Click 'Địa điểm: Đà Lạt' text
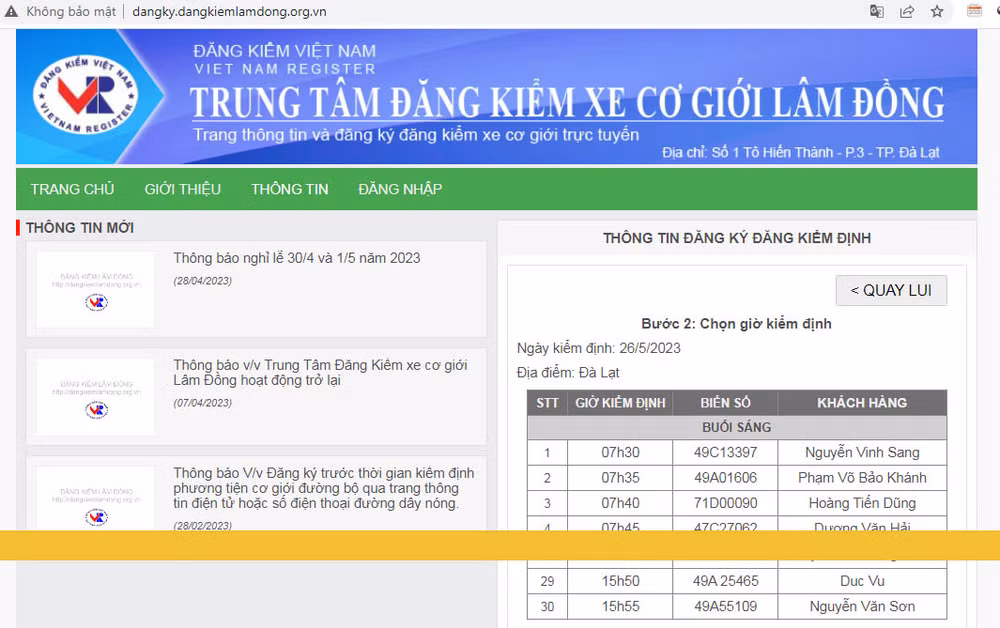The image size is (1000, 628). (568, 372)
